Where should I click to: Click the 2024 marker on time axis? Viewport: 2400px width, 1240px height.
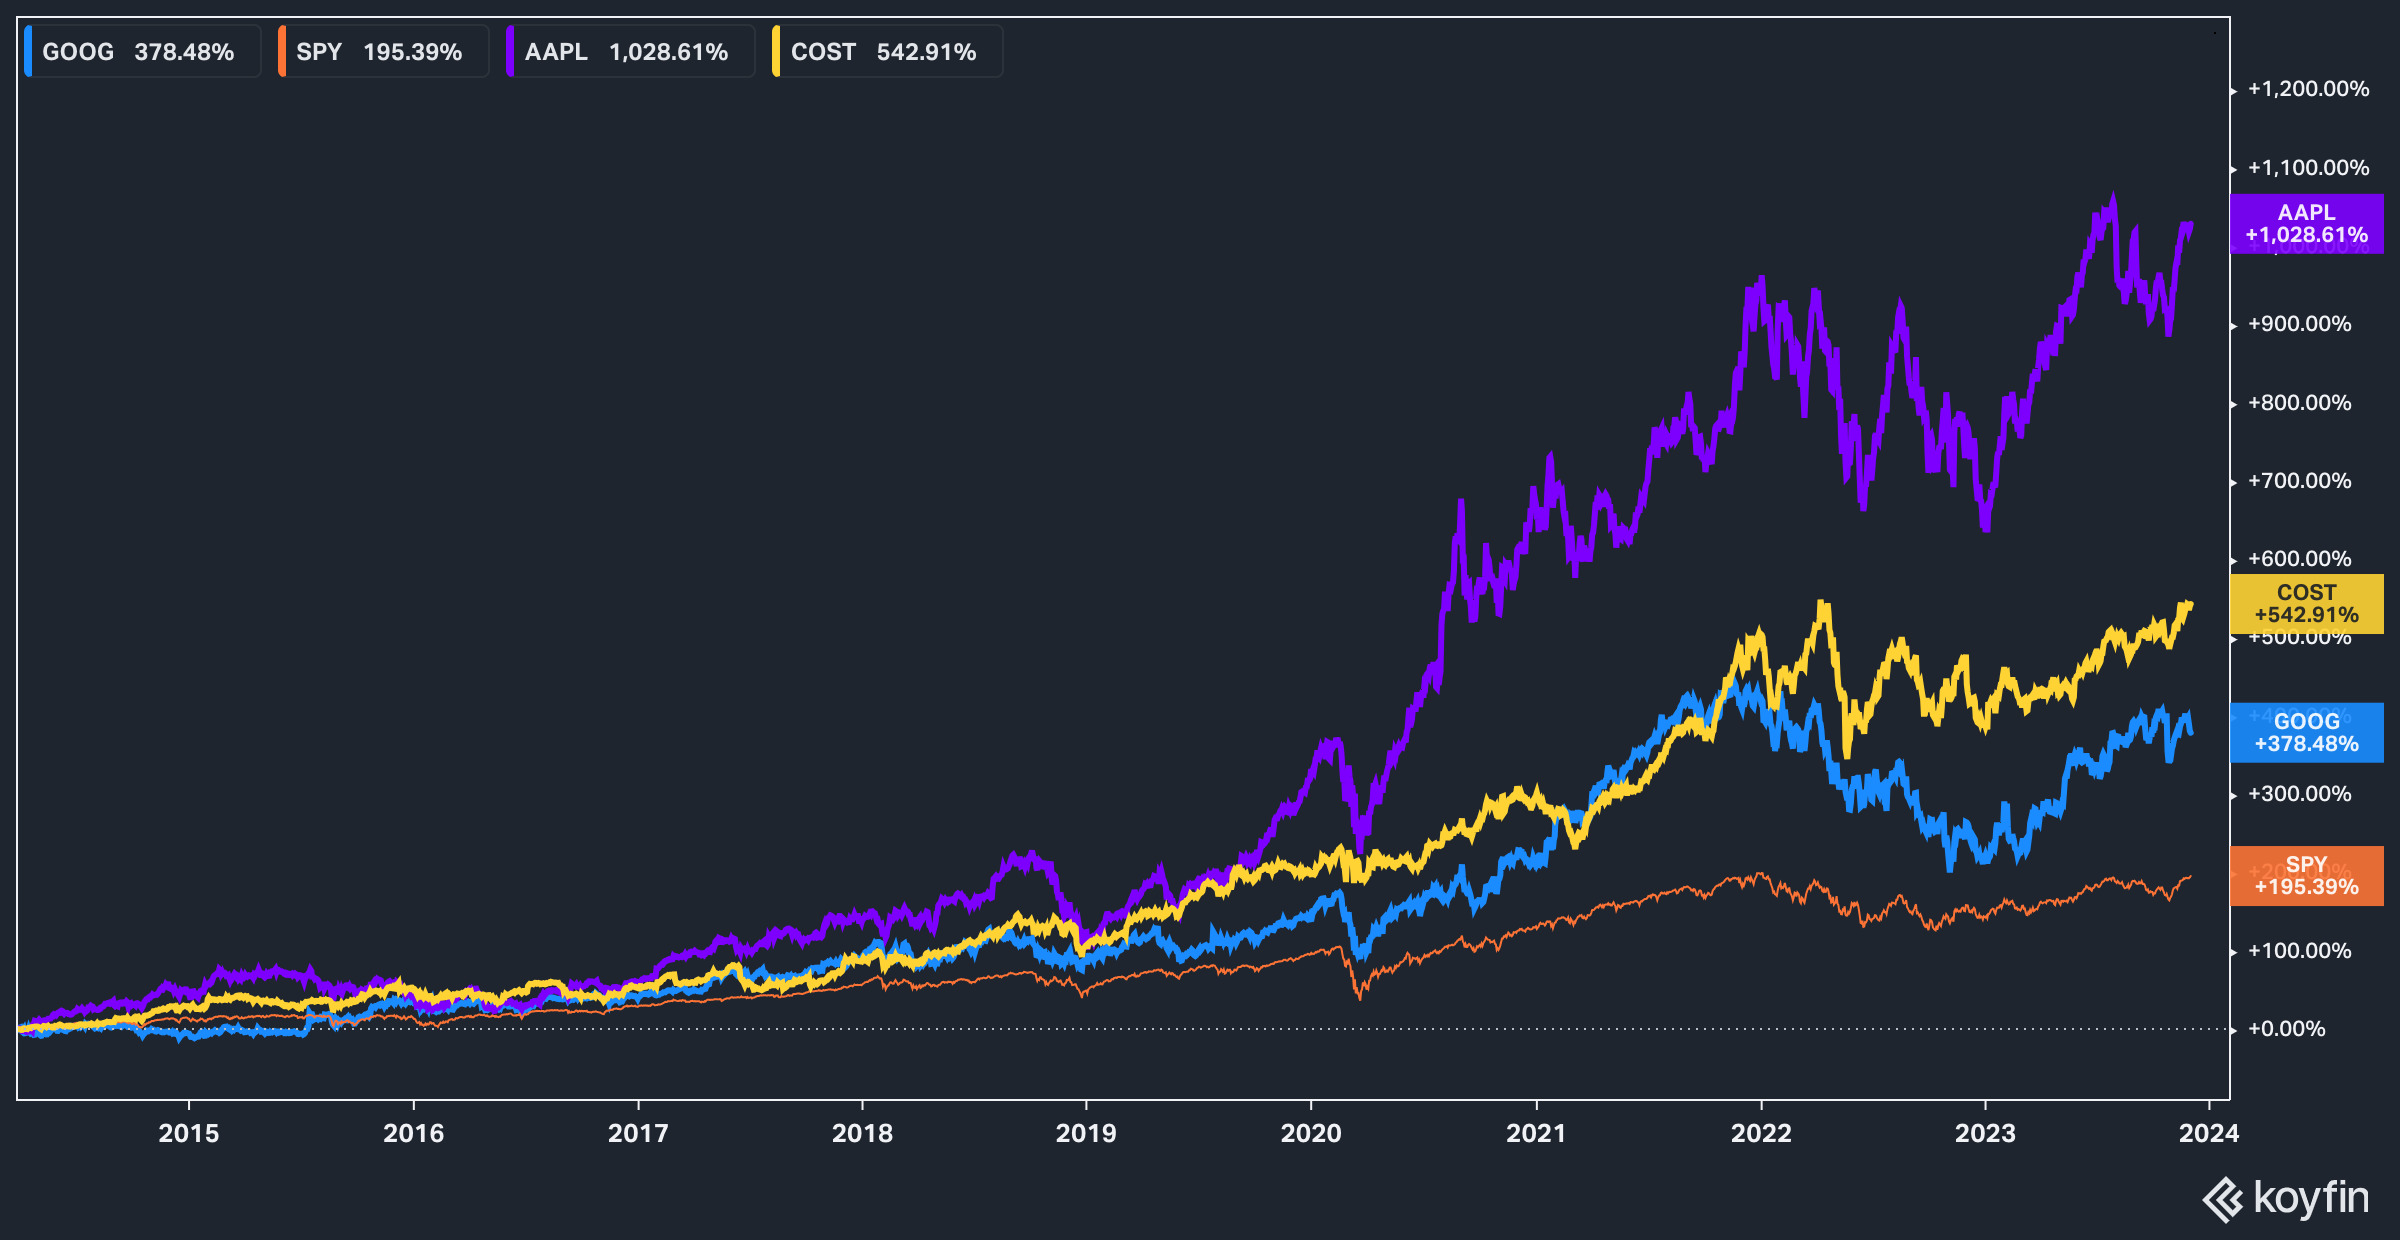coord(2209,1133)
